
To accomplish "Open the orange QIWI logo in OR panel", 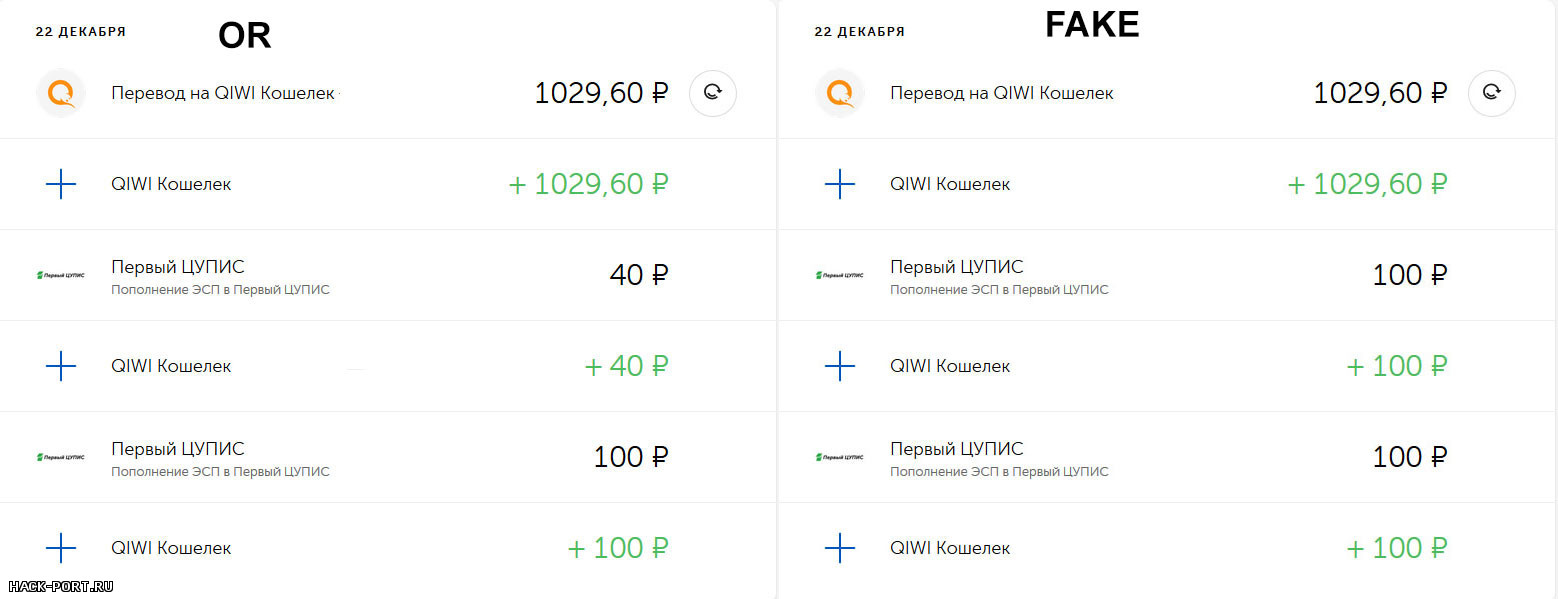I will [60, 93].
